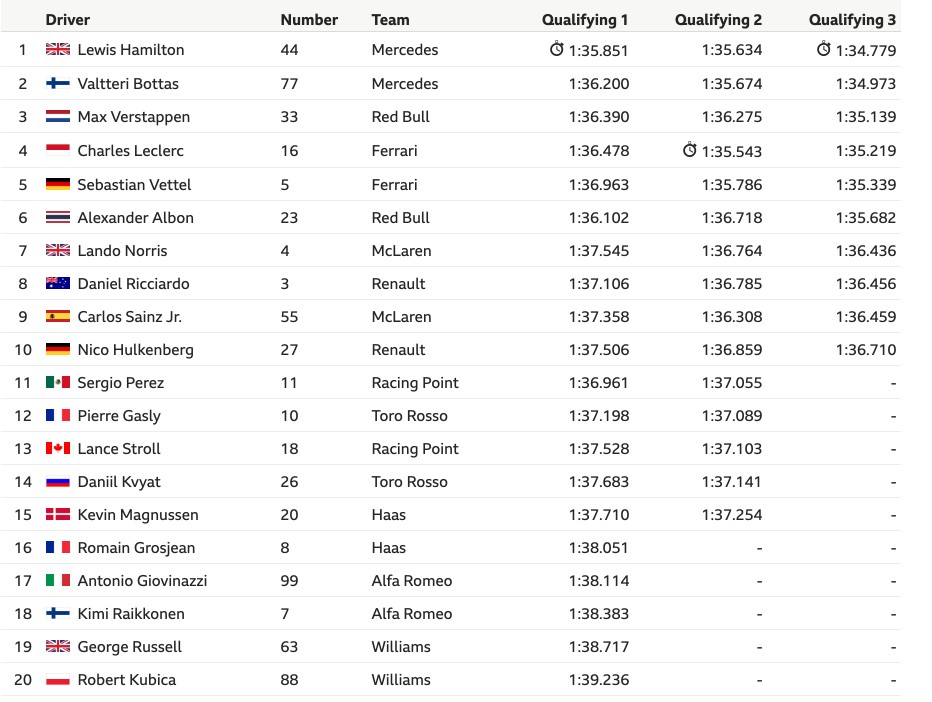The height and width of the screenshot is (702, 932).
Task: Select driver name Sebastian Vettel
Action: [134, 184]
